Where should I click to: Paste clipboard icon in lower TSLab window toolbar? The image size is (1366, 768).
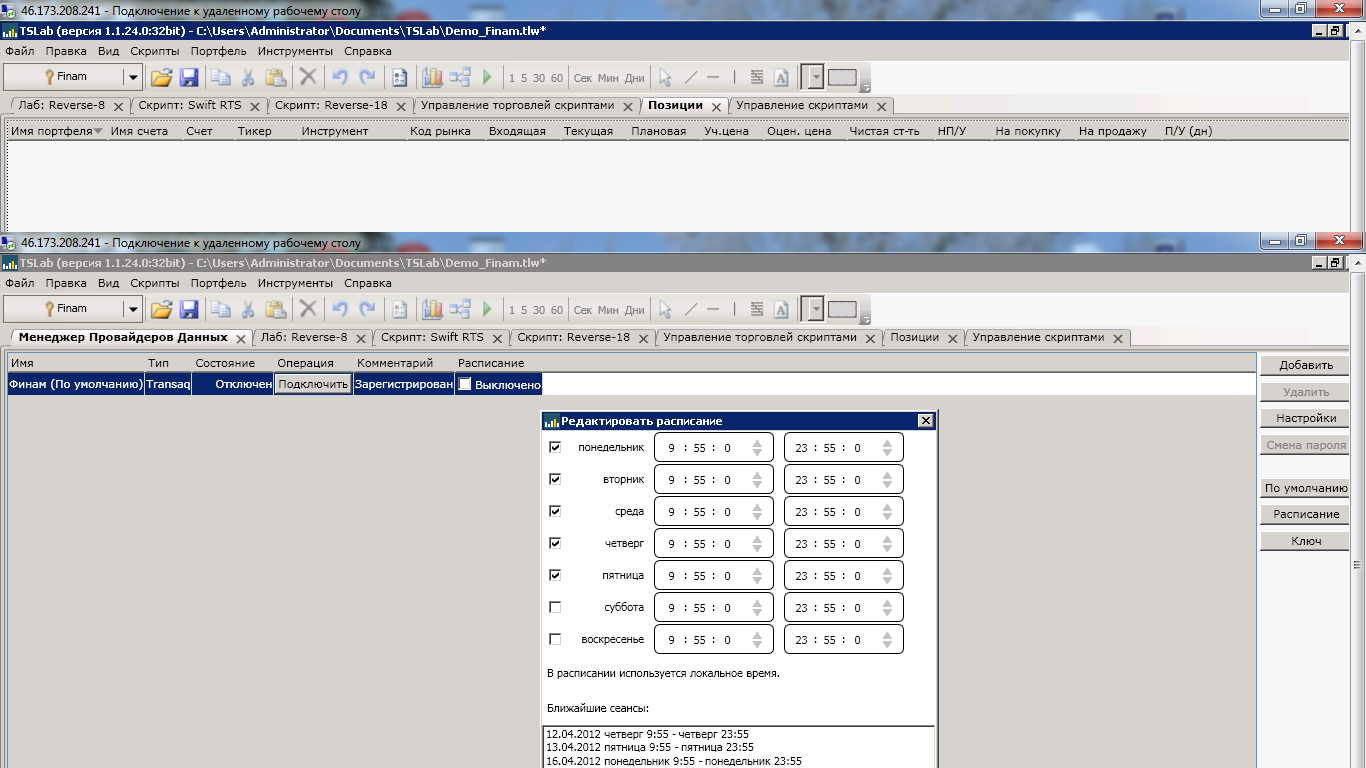[275, 309]
